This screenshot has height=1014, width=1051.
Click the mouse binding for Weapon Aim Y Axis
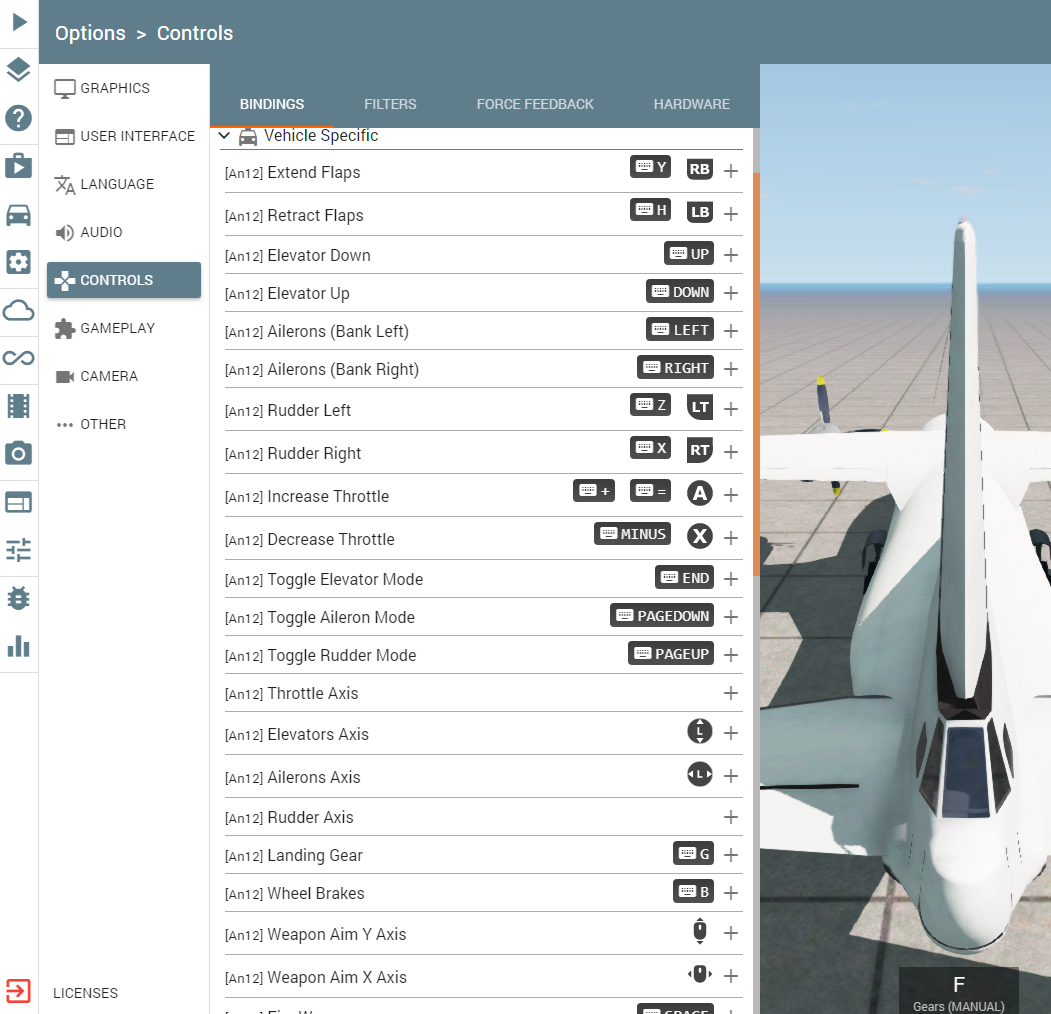(700, 931)
